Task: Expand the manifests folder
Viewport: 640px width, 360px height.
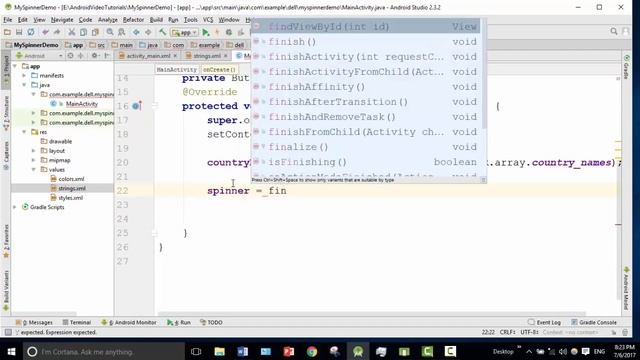Action: coord(24,76)
